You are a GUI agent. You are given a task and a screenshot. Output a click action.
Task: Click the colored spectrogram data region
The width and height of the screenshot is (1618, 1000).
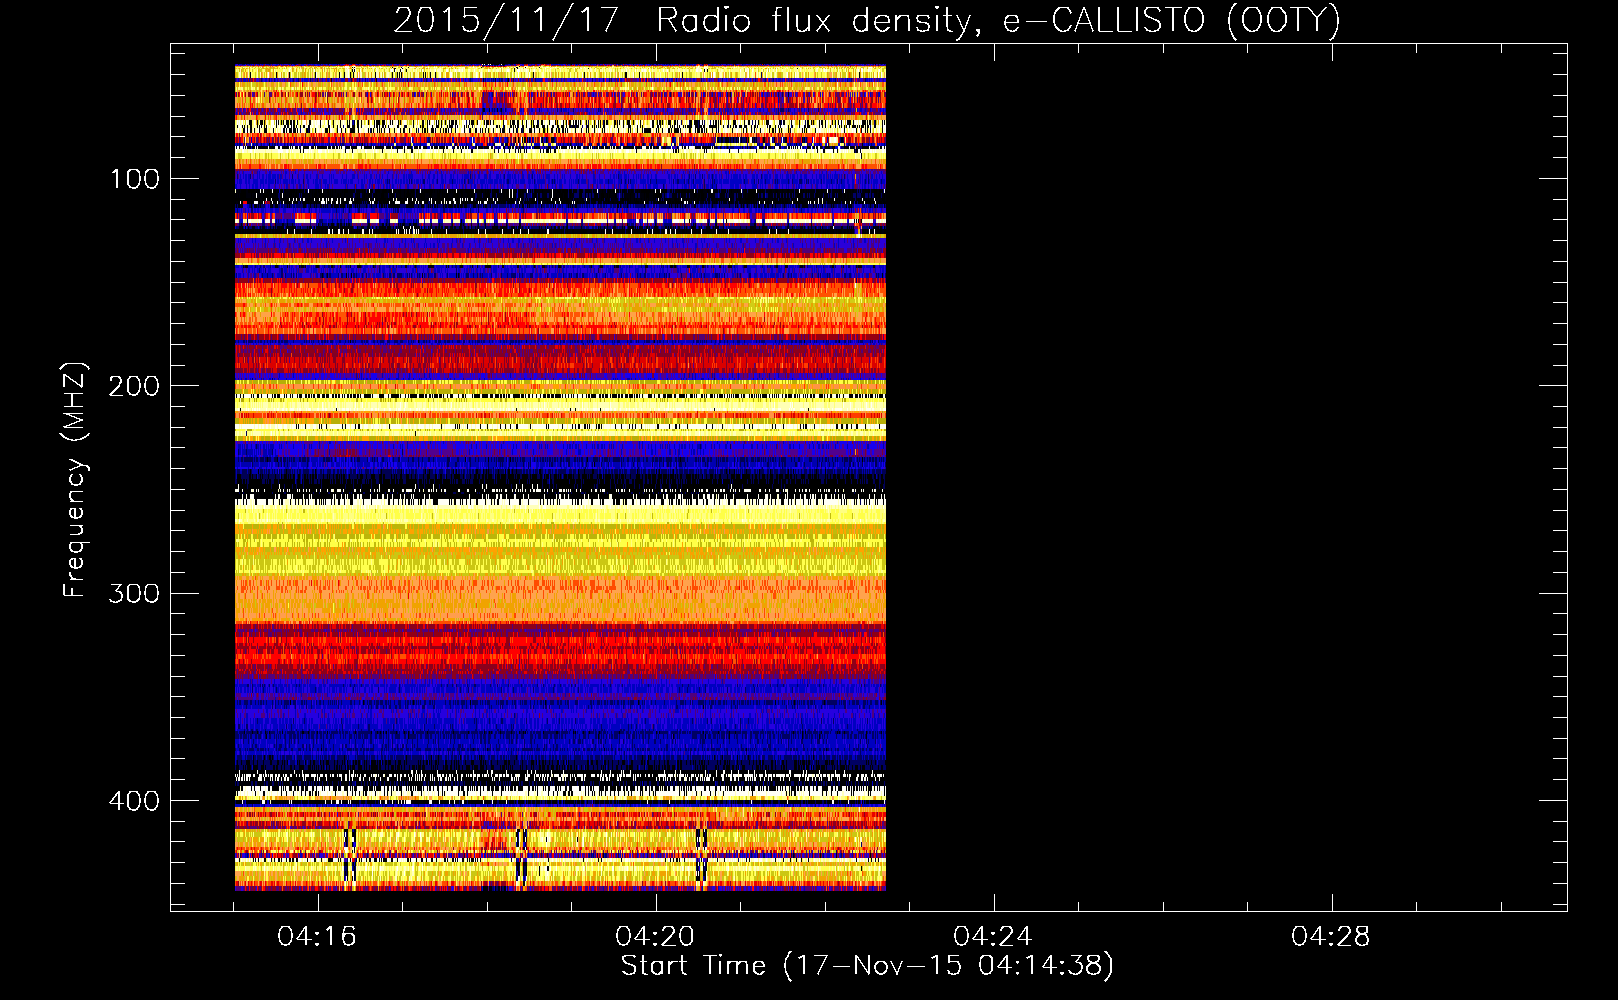point(560,478)
